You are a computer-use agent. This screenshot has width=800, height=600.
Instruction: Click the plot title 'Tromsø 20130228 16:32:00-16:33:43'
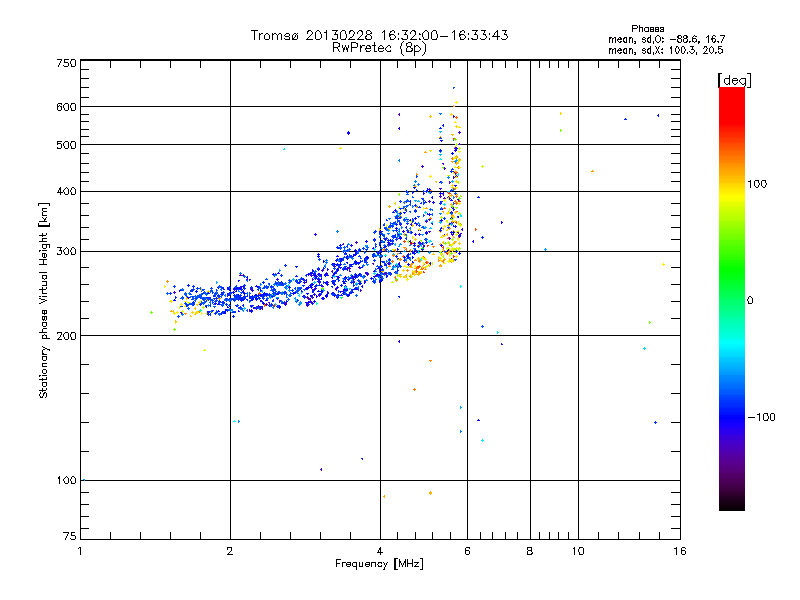pyautogui.click(x=379, y=35)
